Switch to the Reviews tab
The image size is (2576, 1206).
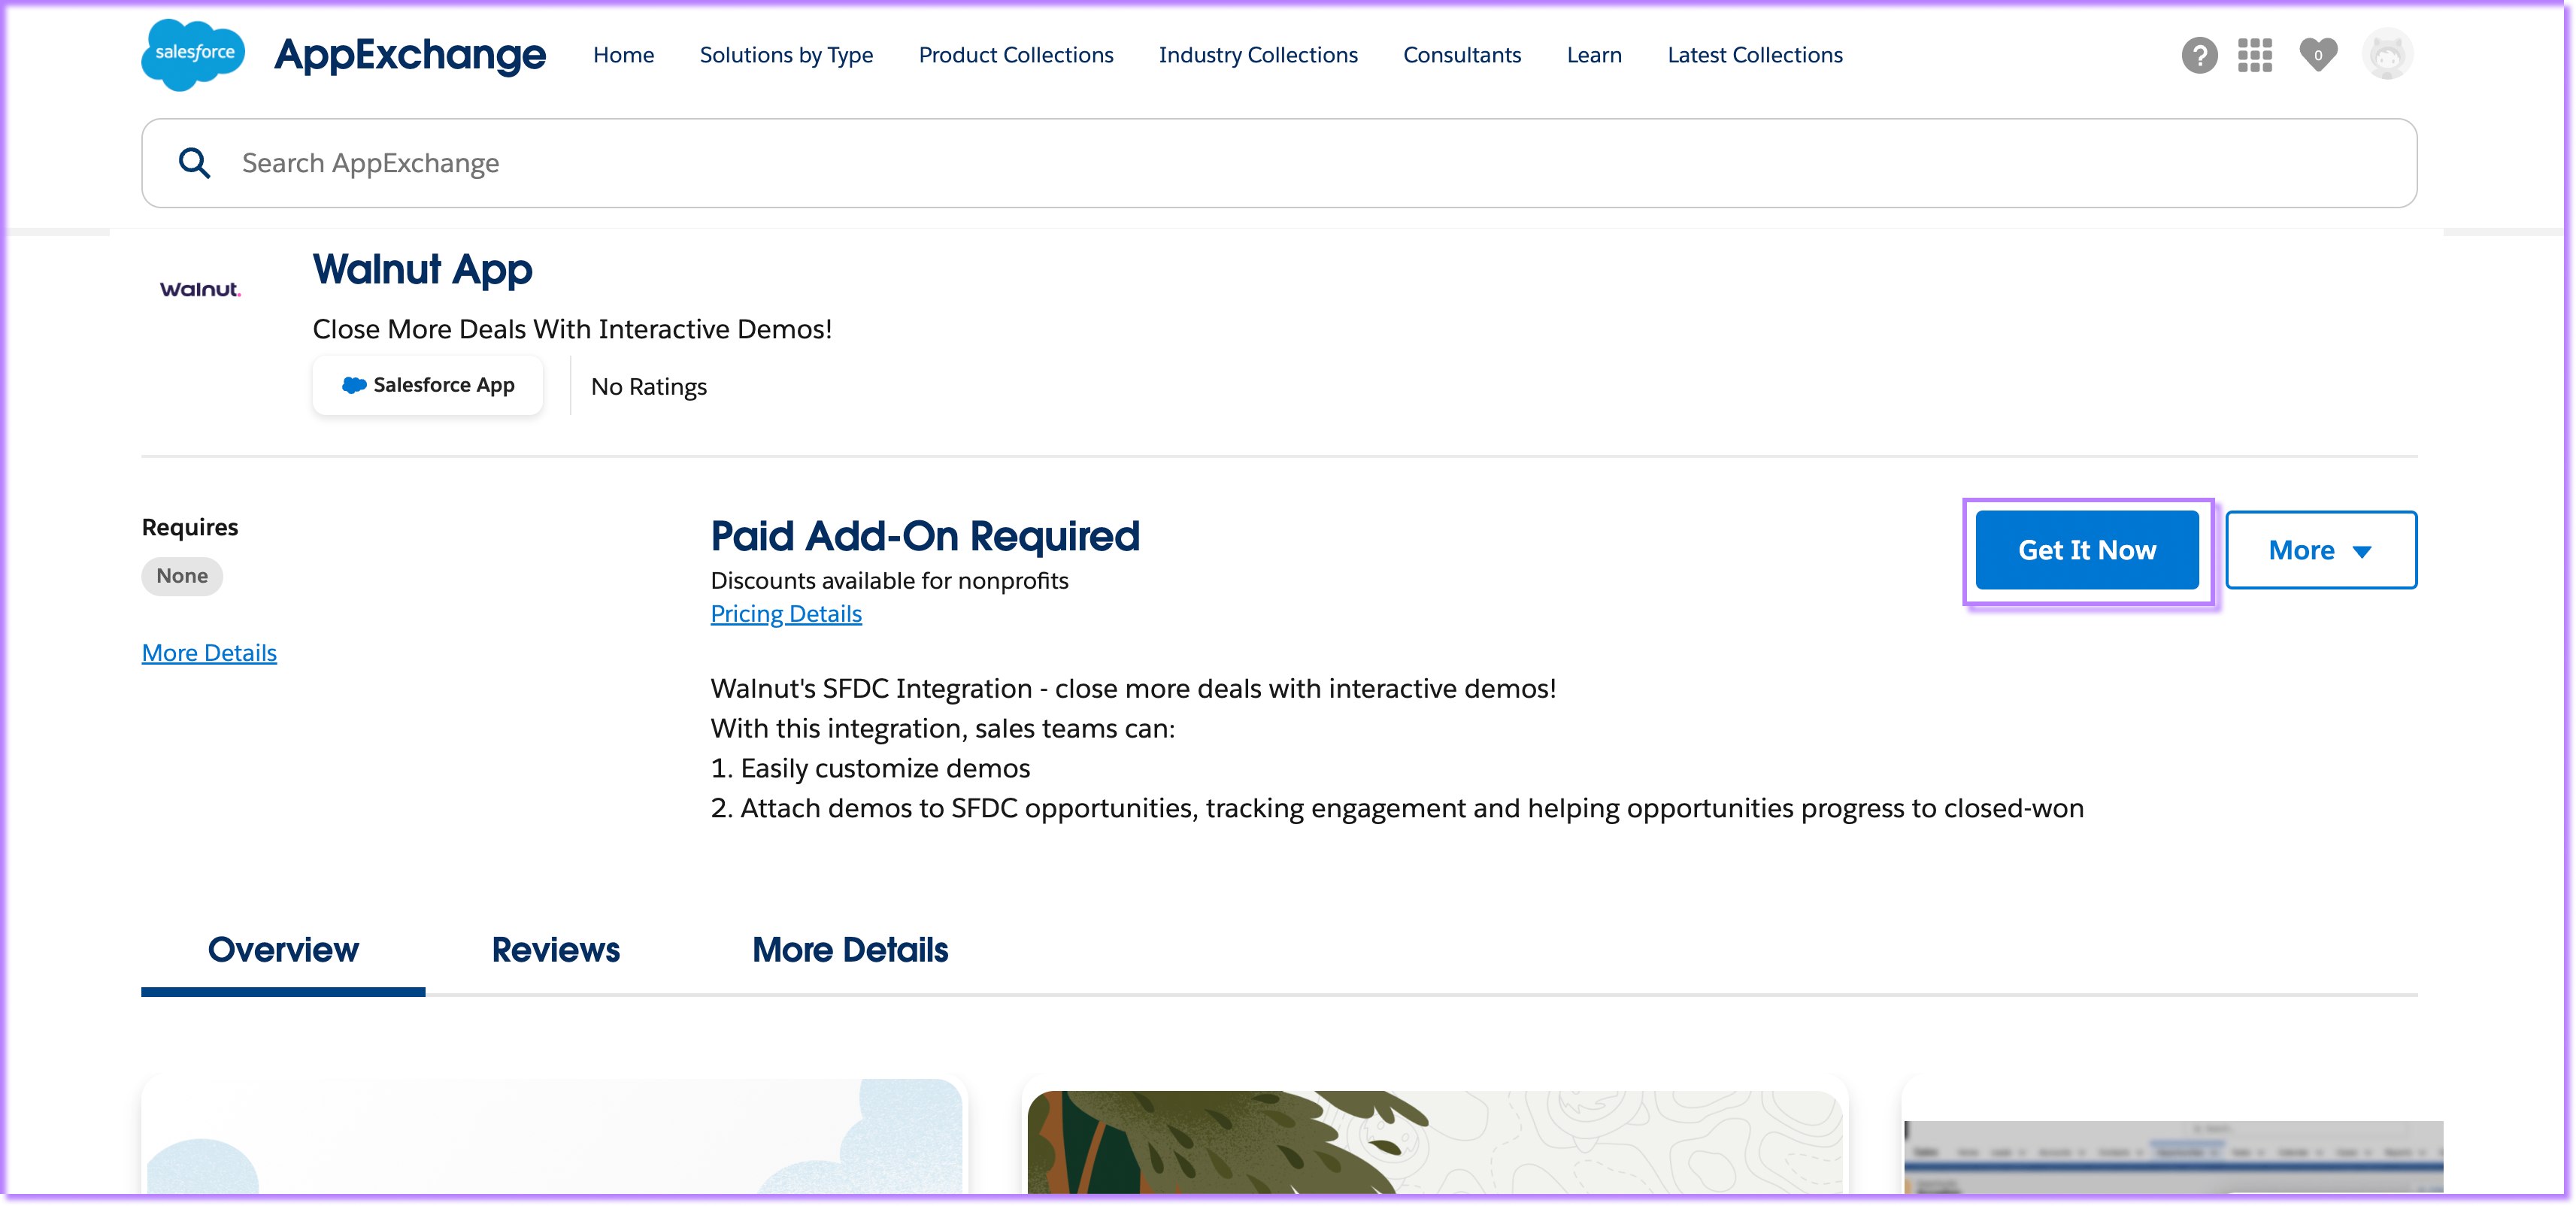click(x=556, y=950)
